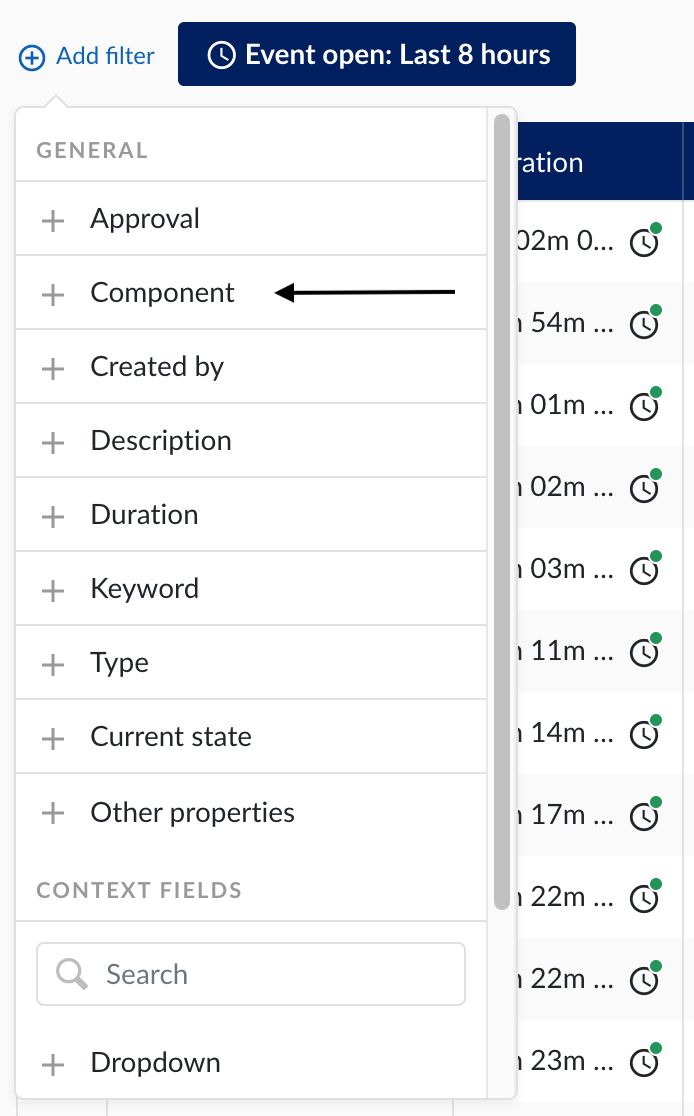Expand the Other properties filter

click(192, 812)
